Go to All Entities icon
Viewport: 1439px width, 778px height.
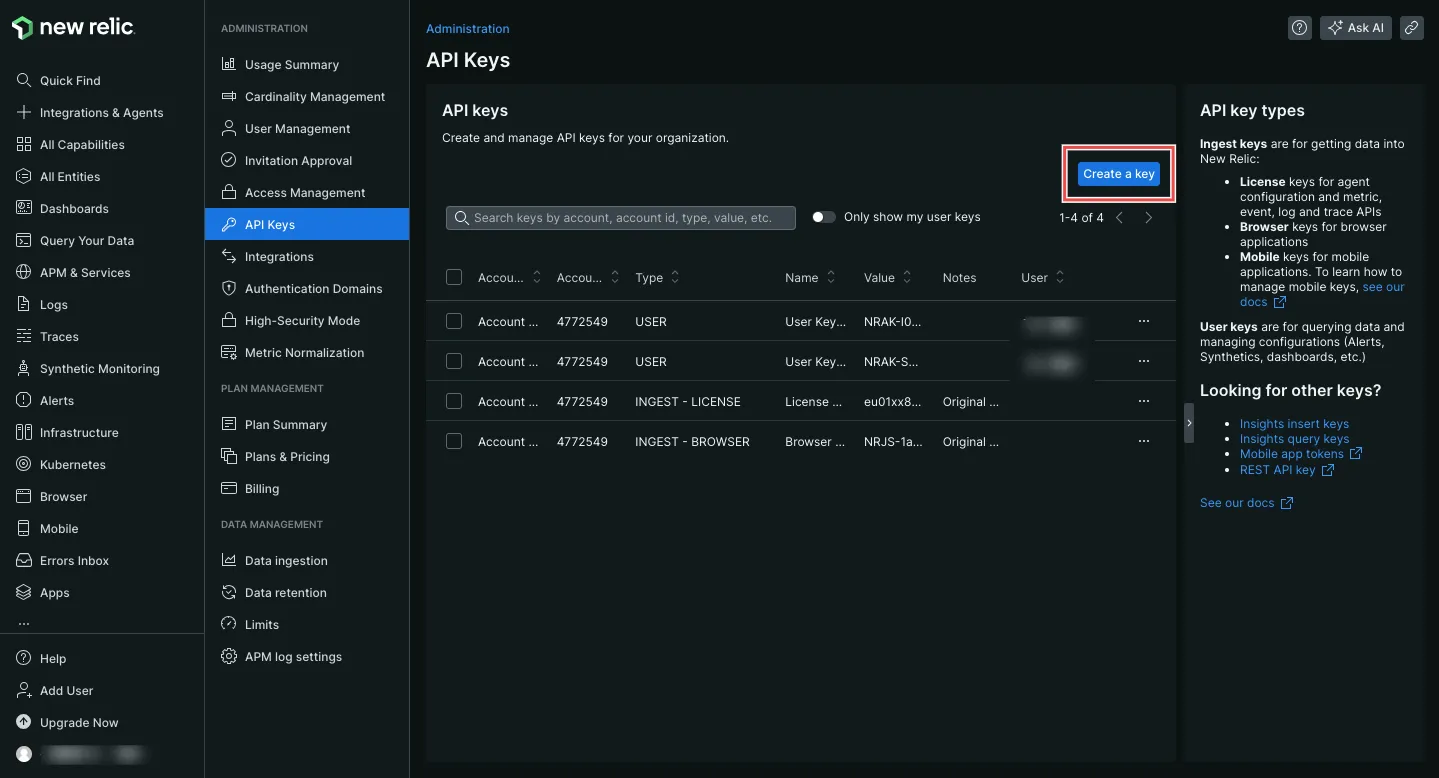coord(24,177)
